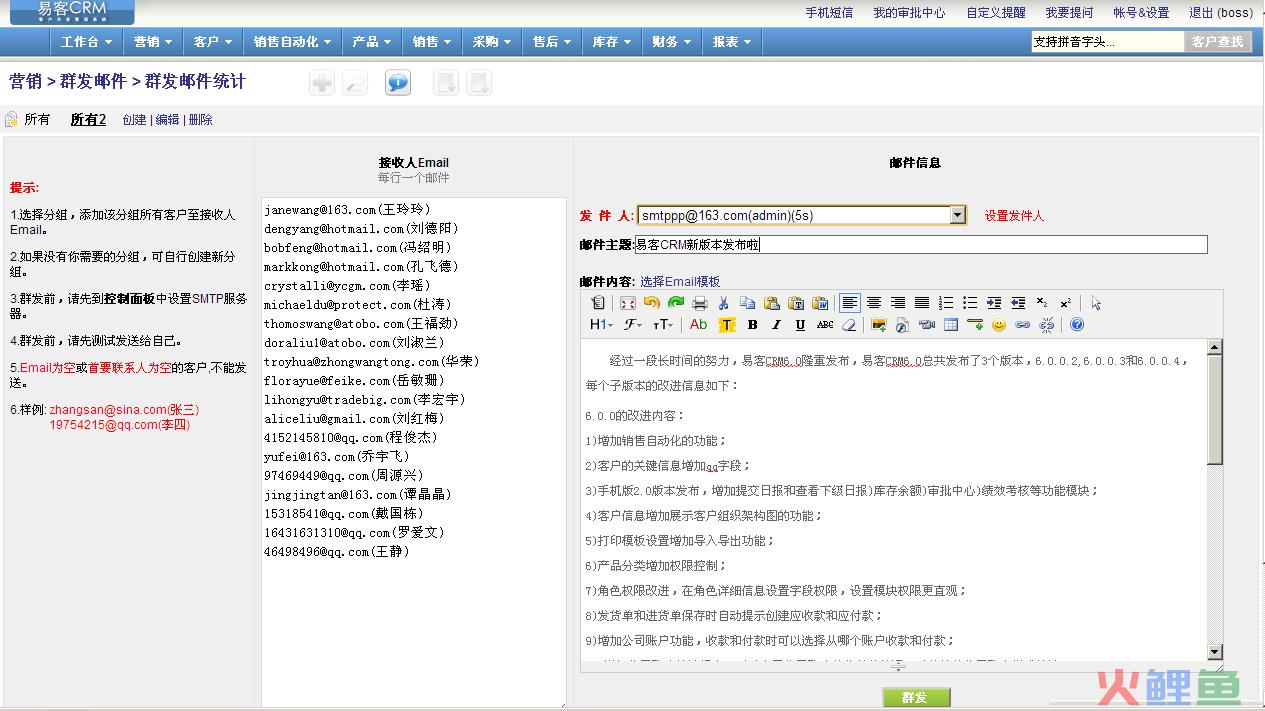Open the font size tT dropdown
Image resolution: width=1265 pixels, height=711 pixels.
pyautogui.click(x=663, y=325)
